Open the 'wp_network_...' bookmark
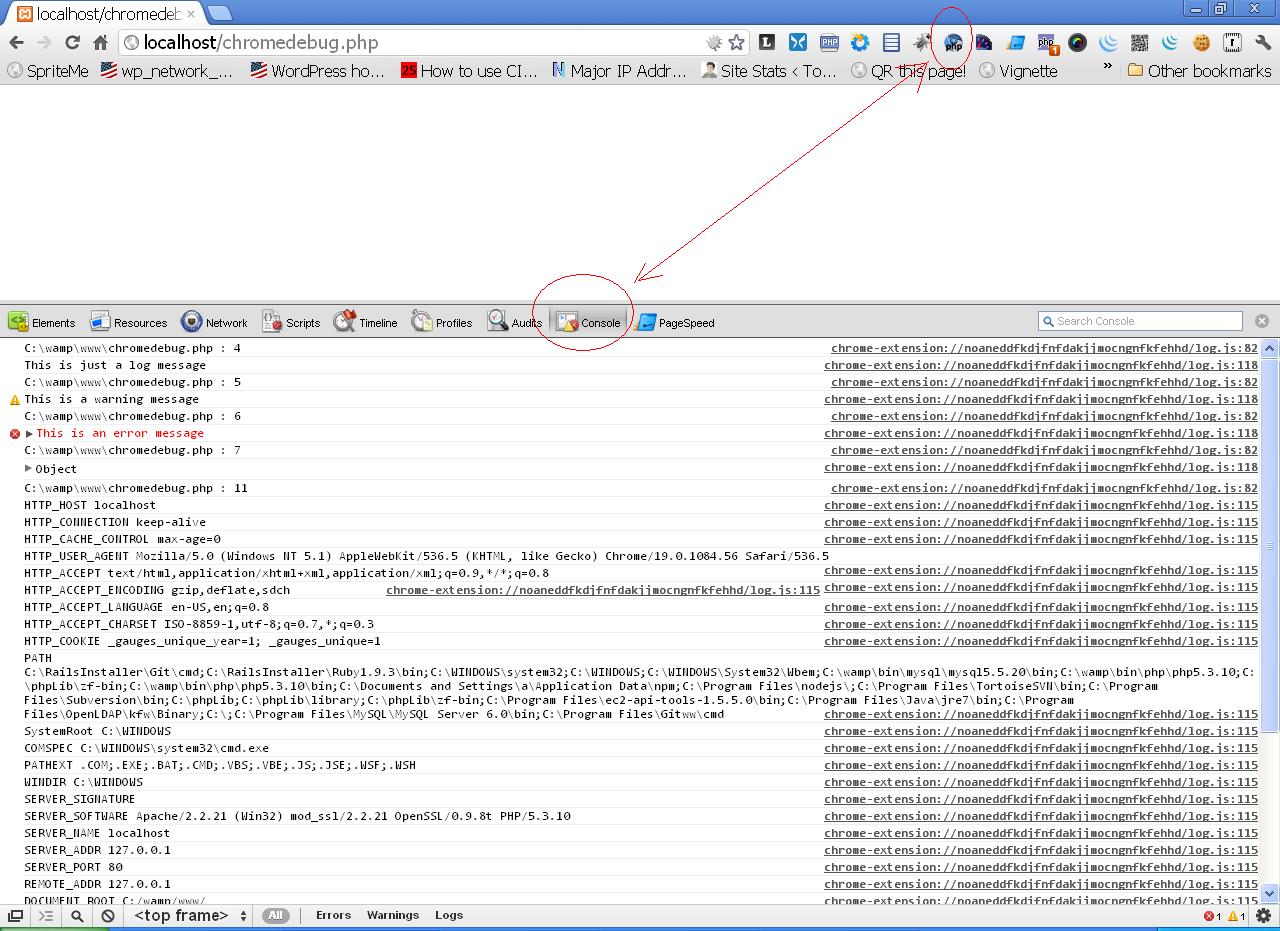The width and height of the screenshot is (1280, 931). point(167,71)
